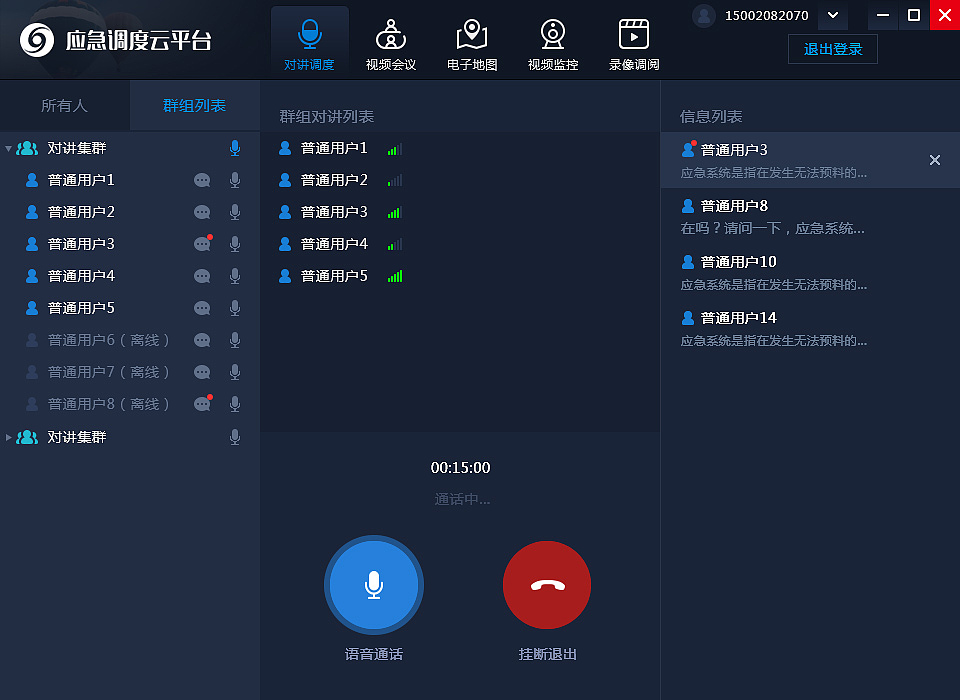The height and width of the screenshot is (700, 960).
Task: Click the 退出登录 logout button
Action: (x=832, y=48)
